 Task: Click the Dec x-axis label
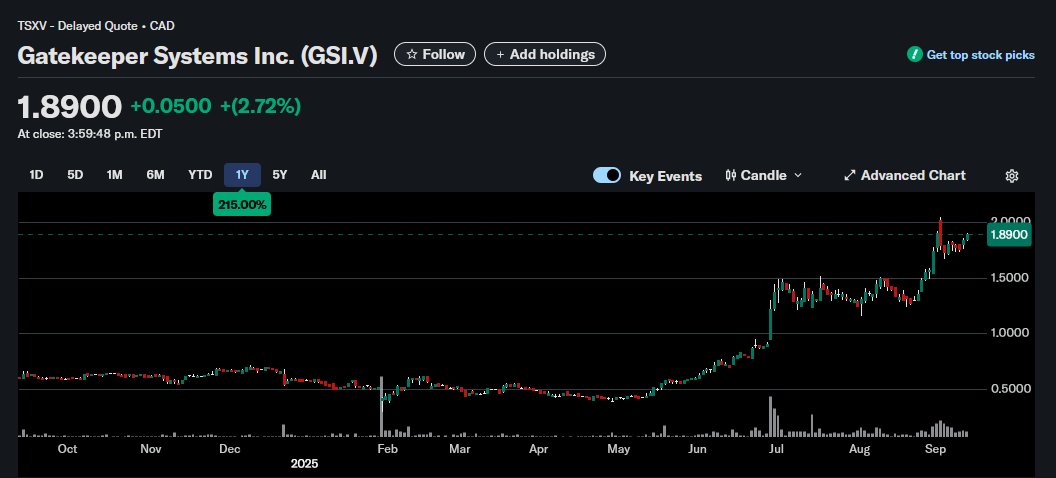(230, 449)
